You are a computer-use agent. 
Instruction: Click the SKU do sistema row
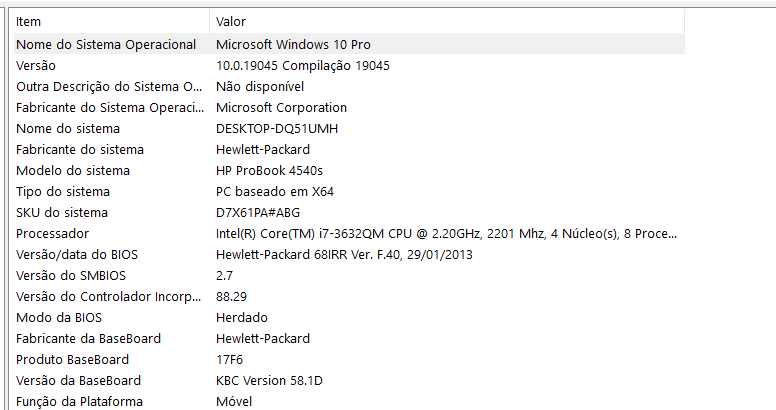(x=62, y=212)
